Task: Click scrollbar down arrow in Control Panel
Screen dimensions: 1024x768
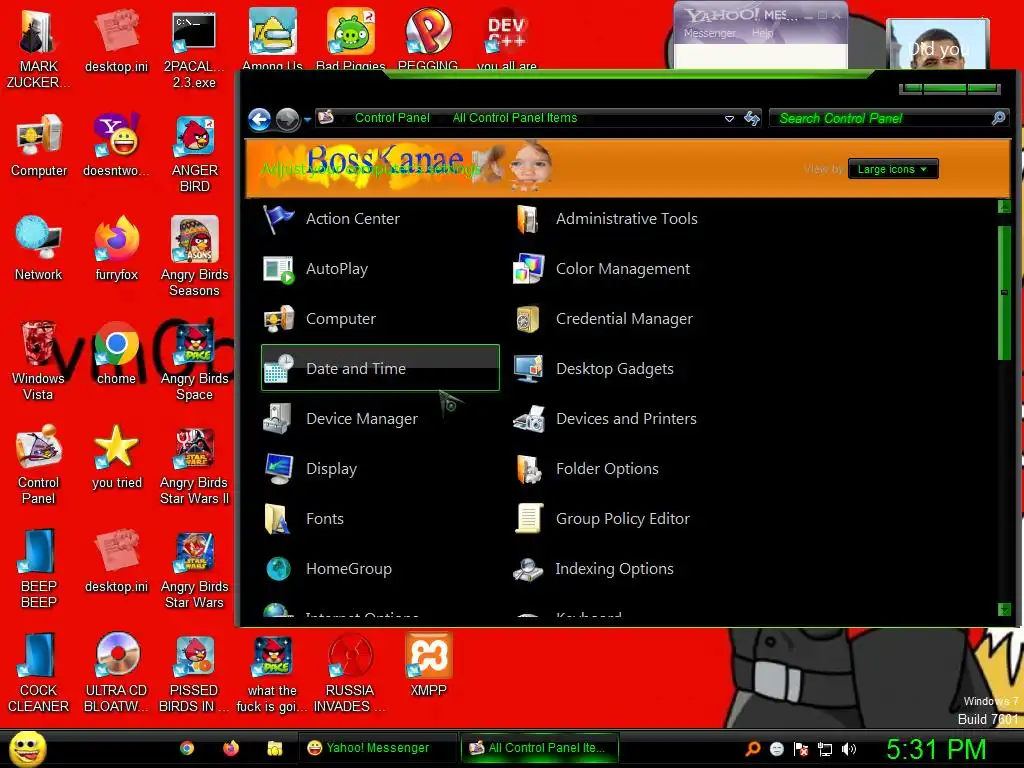Action: 1004,609
